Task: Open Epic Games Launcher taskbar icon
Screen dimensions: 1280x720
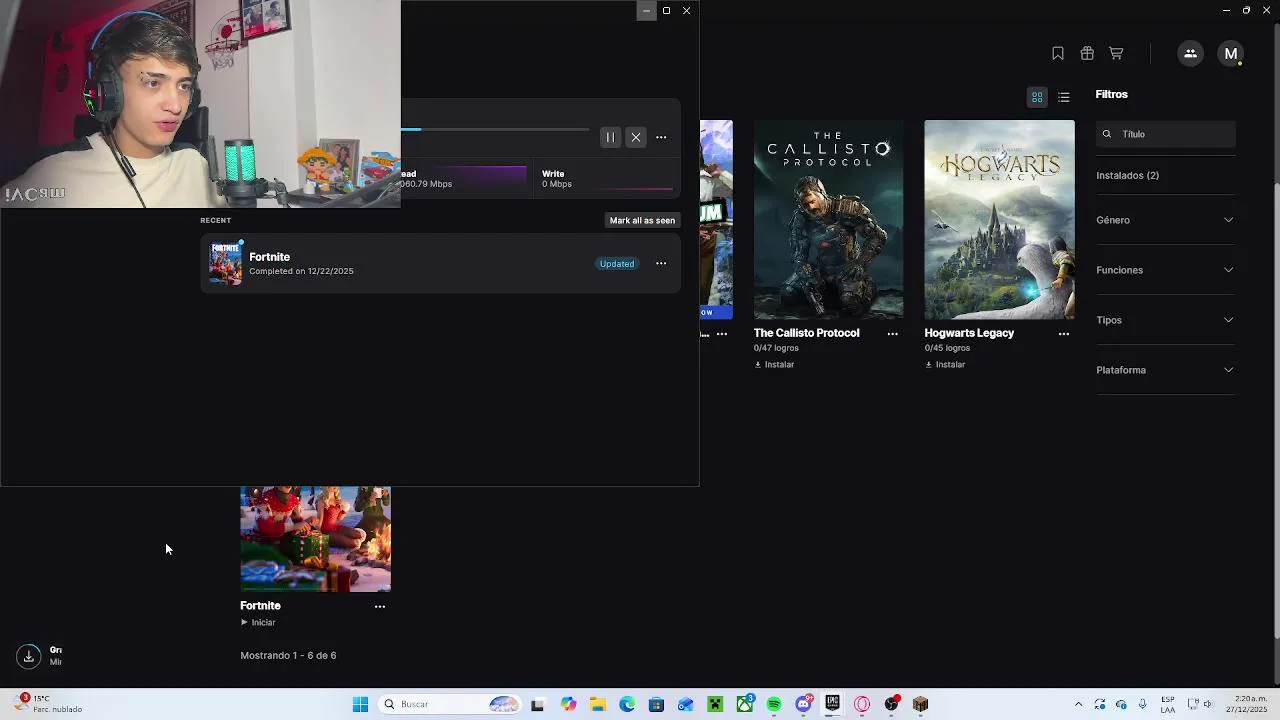Action: pos(832,704)
